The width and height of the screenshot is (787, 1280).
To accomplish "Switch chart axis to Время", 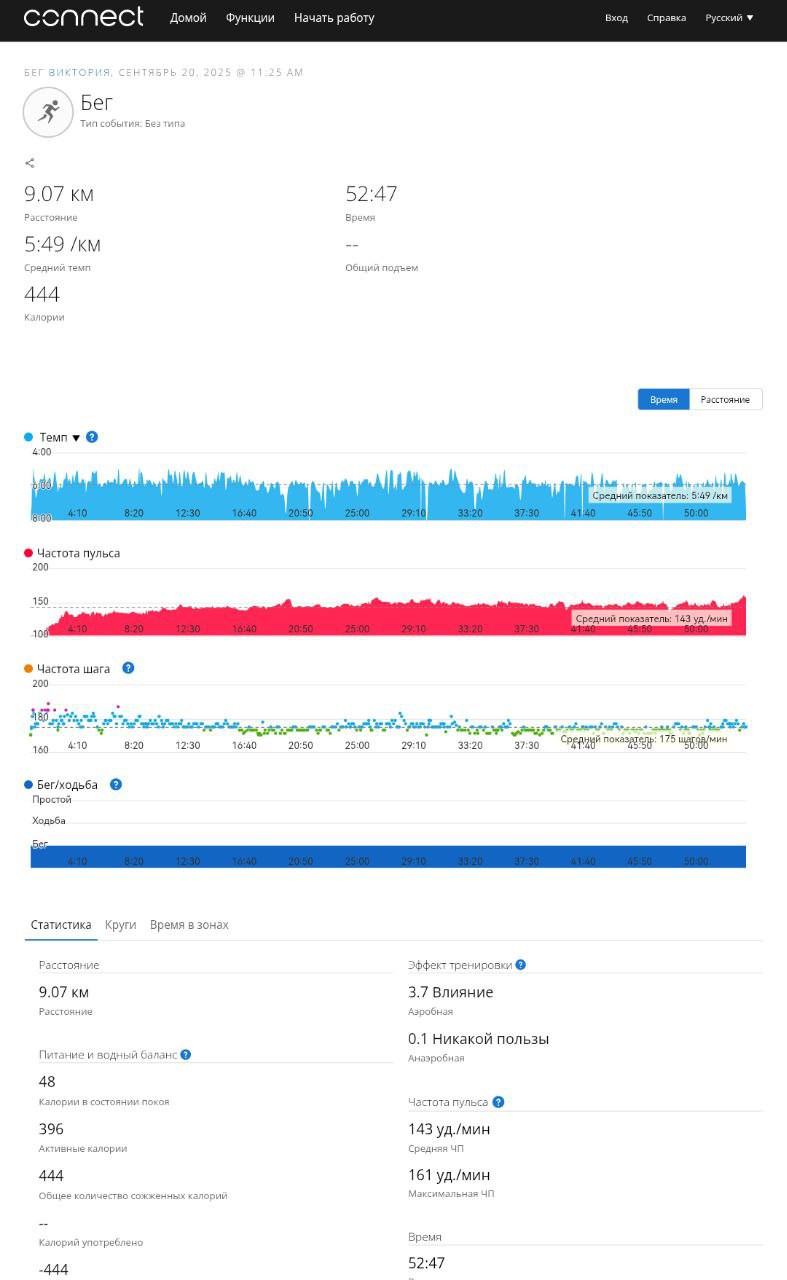I will click(x=664, y=399).
